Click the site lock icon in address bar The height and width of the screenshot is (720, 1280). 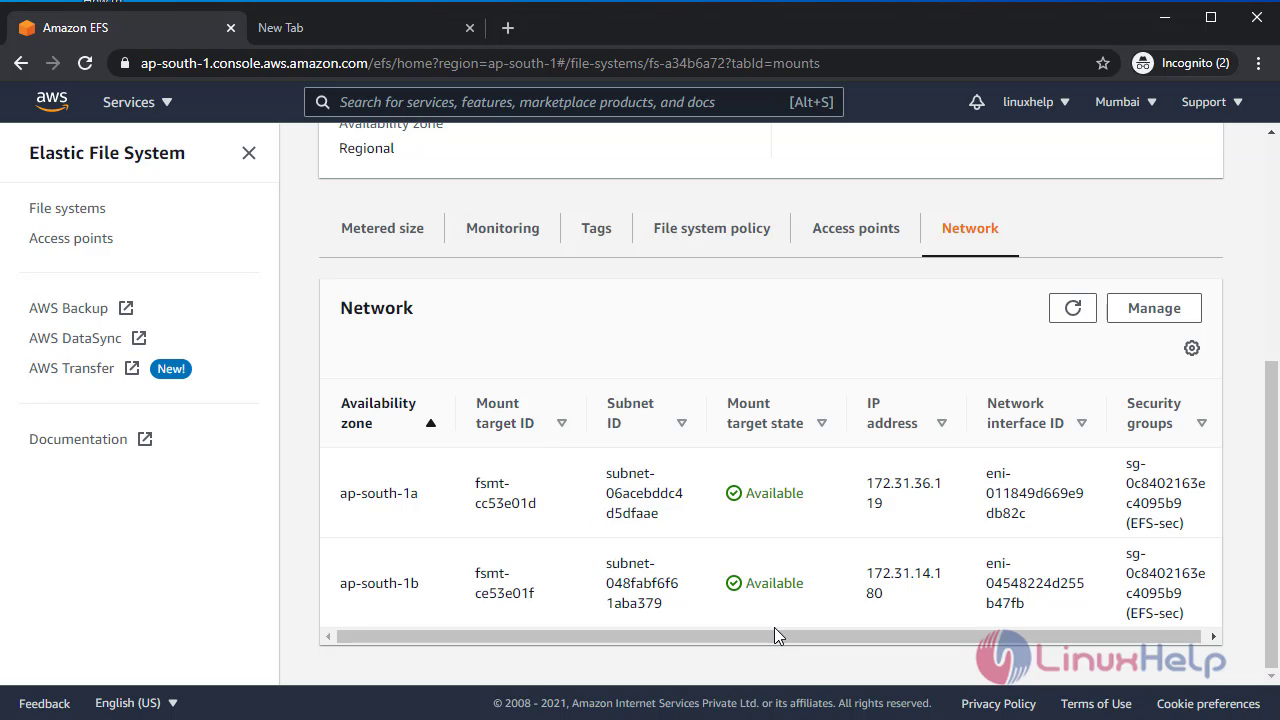point(125,63)
